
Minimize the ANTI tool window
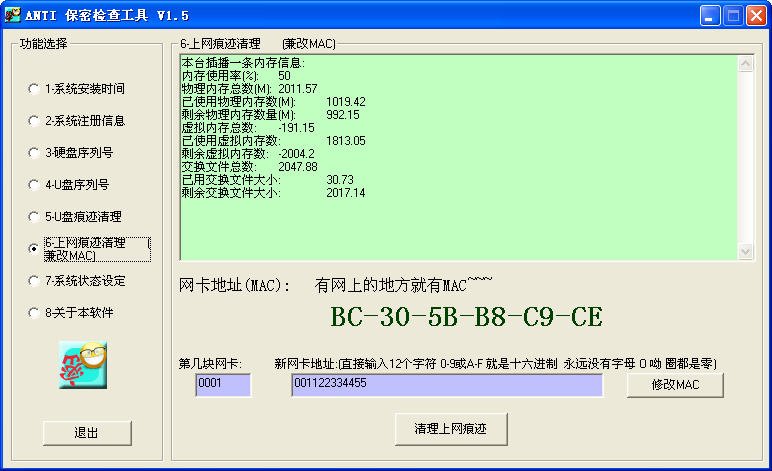pyautogui.click(x=709, y=16)
